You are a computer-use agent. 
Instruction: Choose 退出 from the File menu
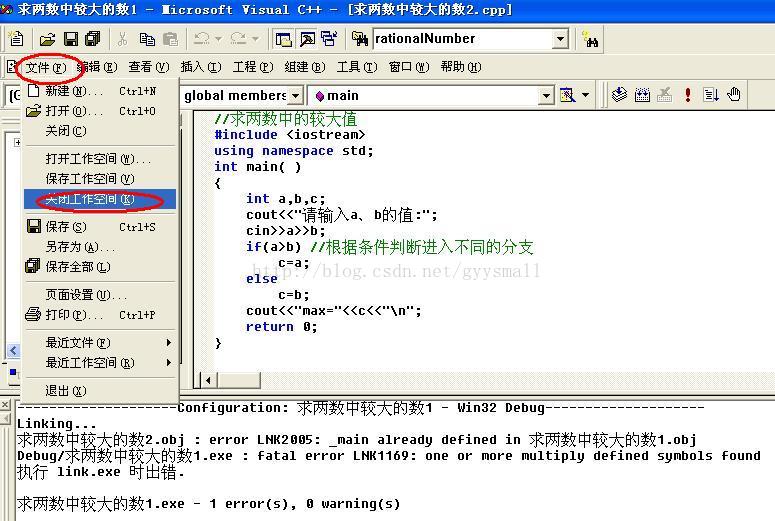[x=100, y=391]
